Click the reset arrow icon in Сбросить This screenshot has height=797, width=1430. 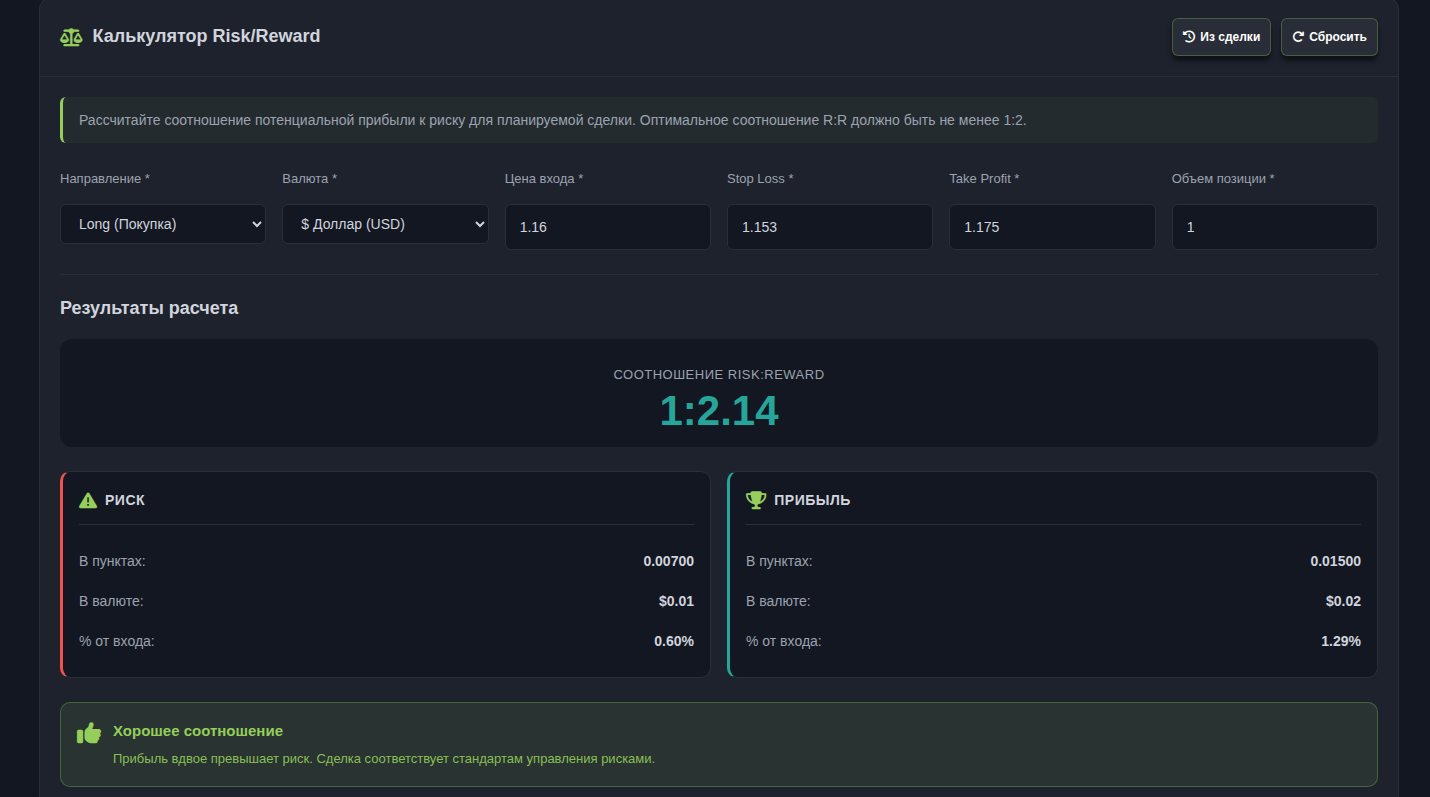(1298, 37)
